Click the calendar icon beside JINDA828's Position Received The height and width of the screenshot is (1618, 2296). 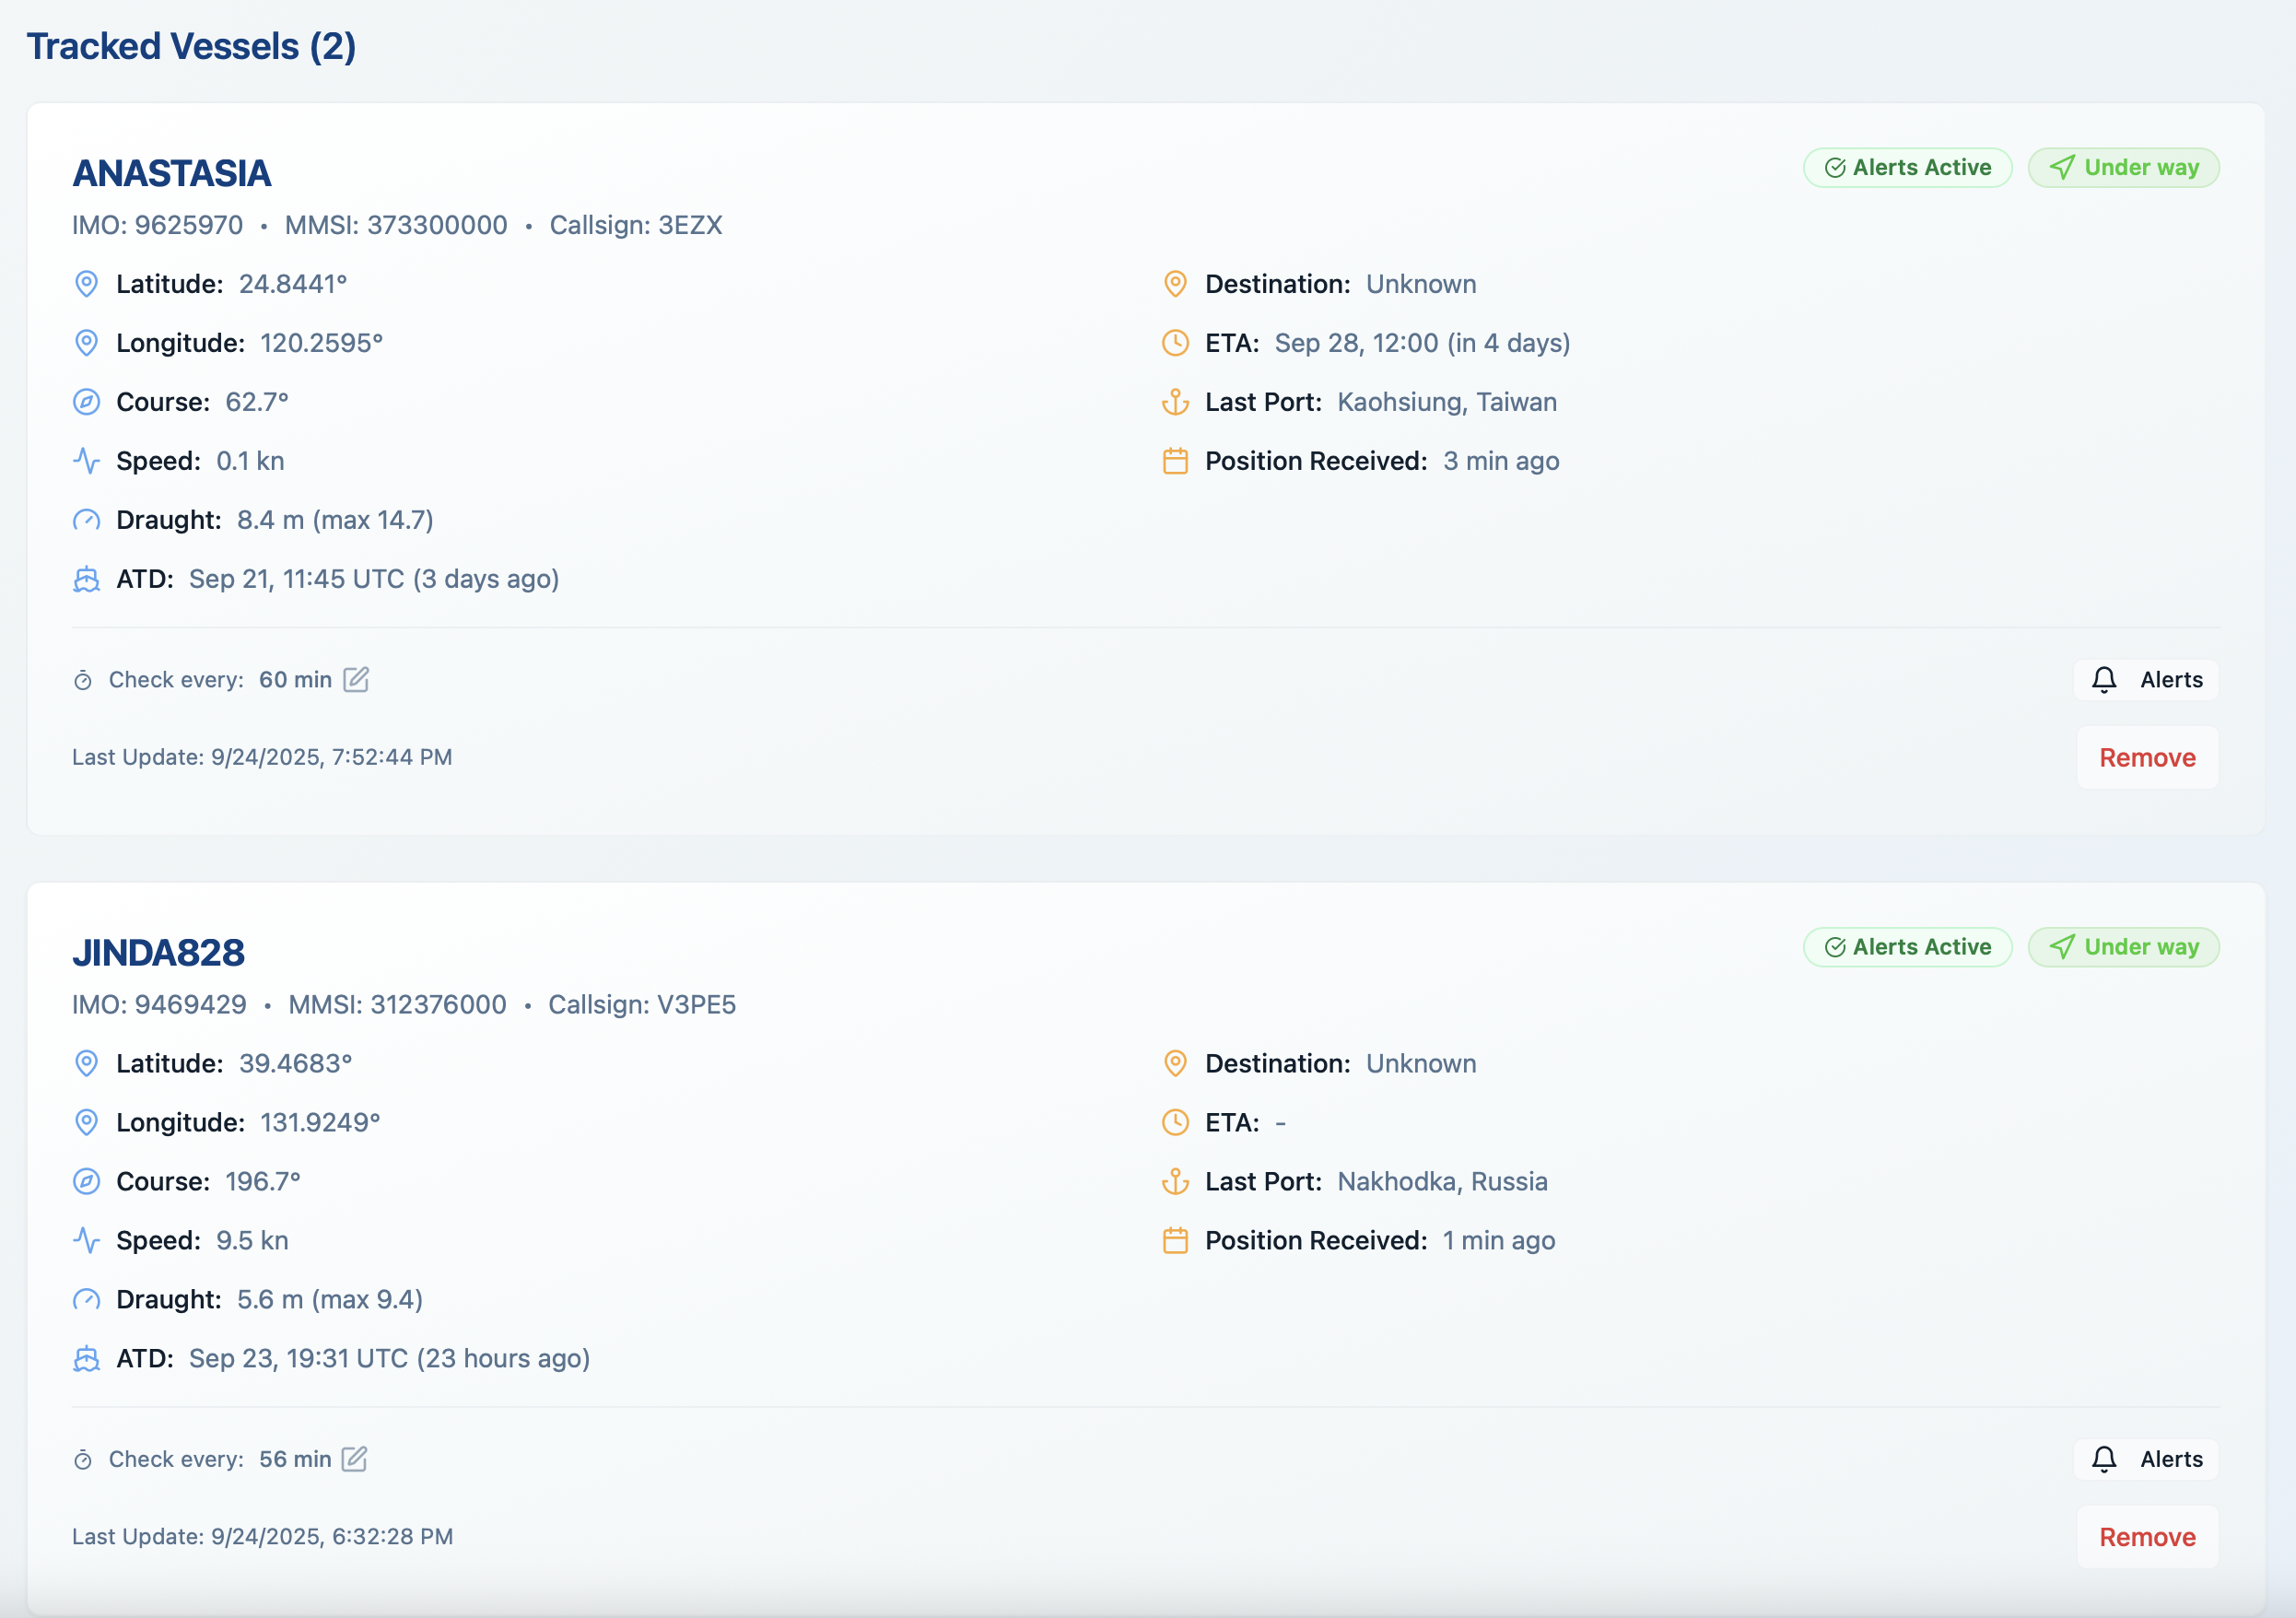[x=1175, y=1241]
